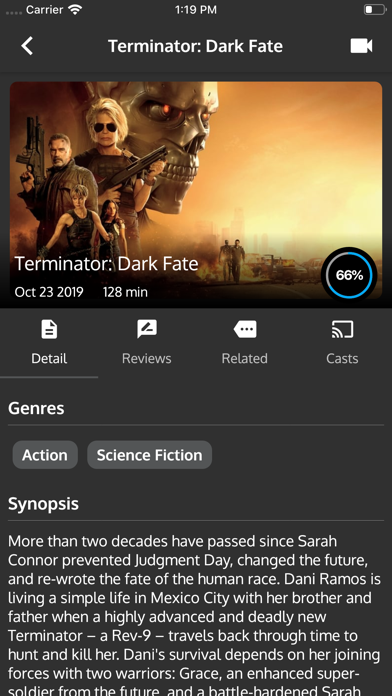Viewport: 392px width, 696px height.
Task: Select the Detail tab label
Action: [x=49, y=358]
